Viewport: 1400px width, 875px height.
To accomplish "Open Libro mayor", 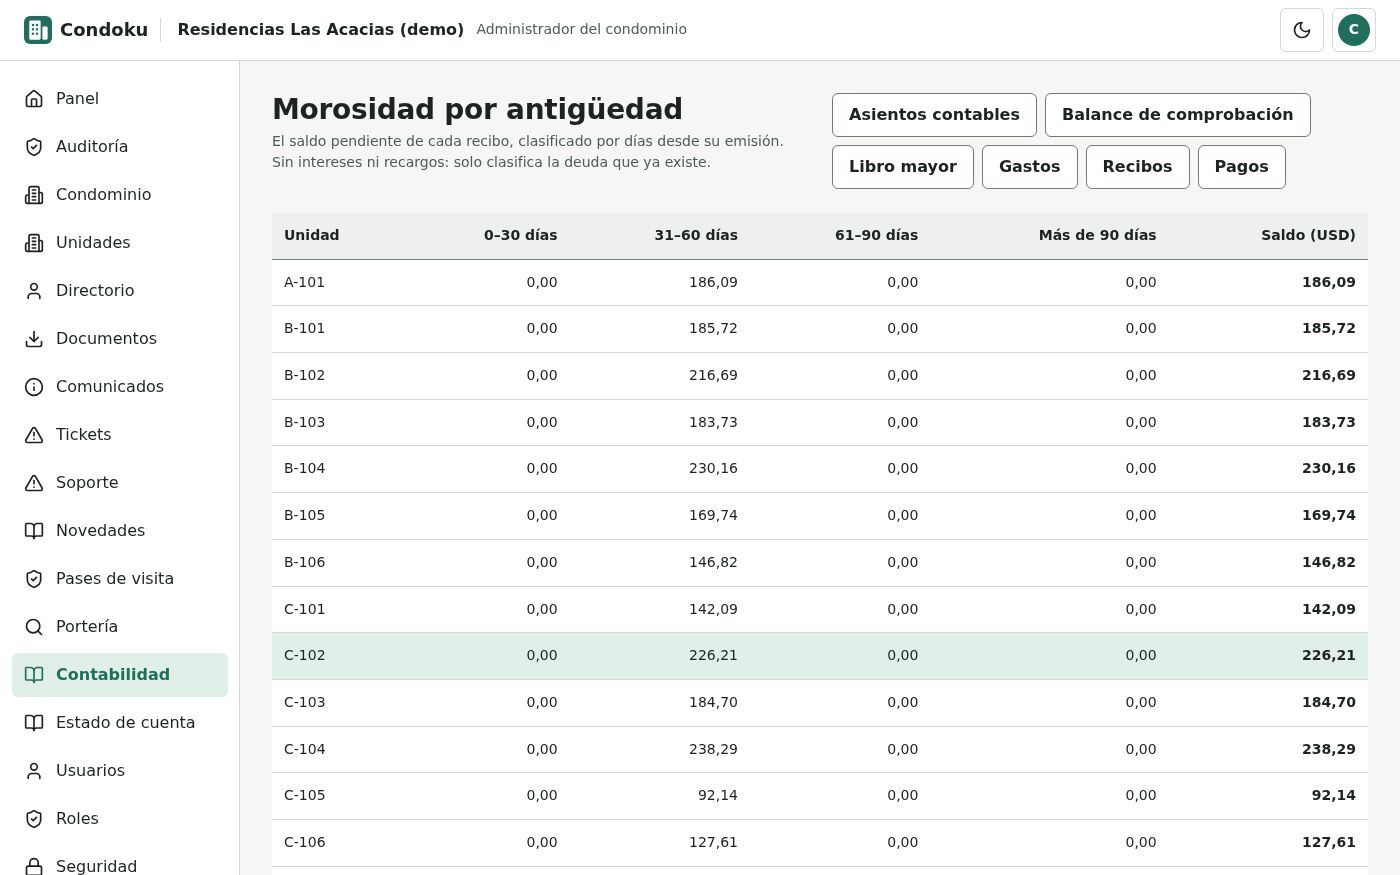I will (x=902, y=167).
